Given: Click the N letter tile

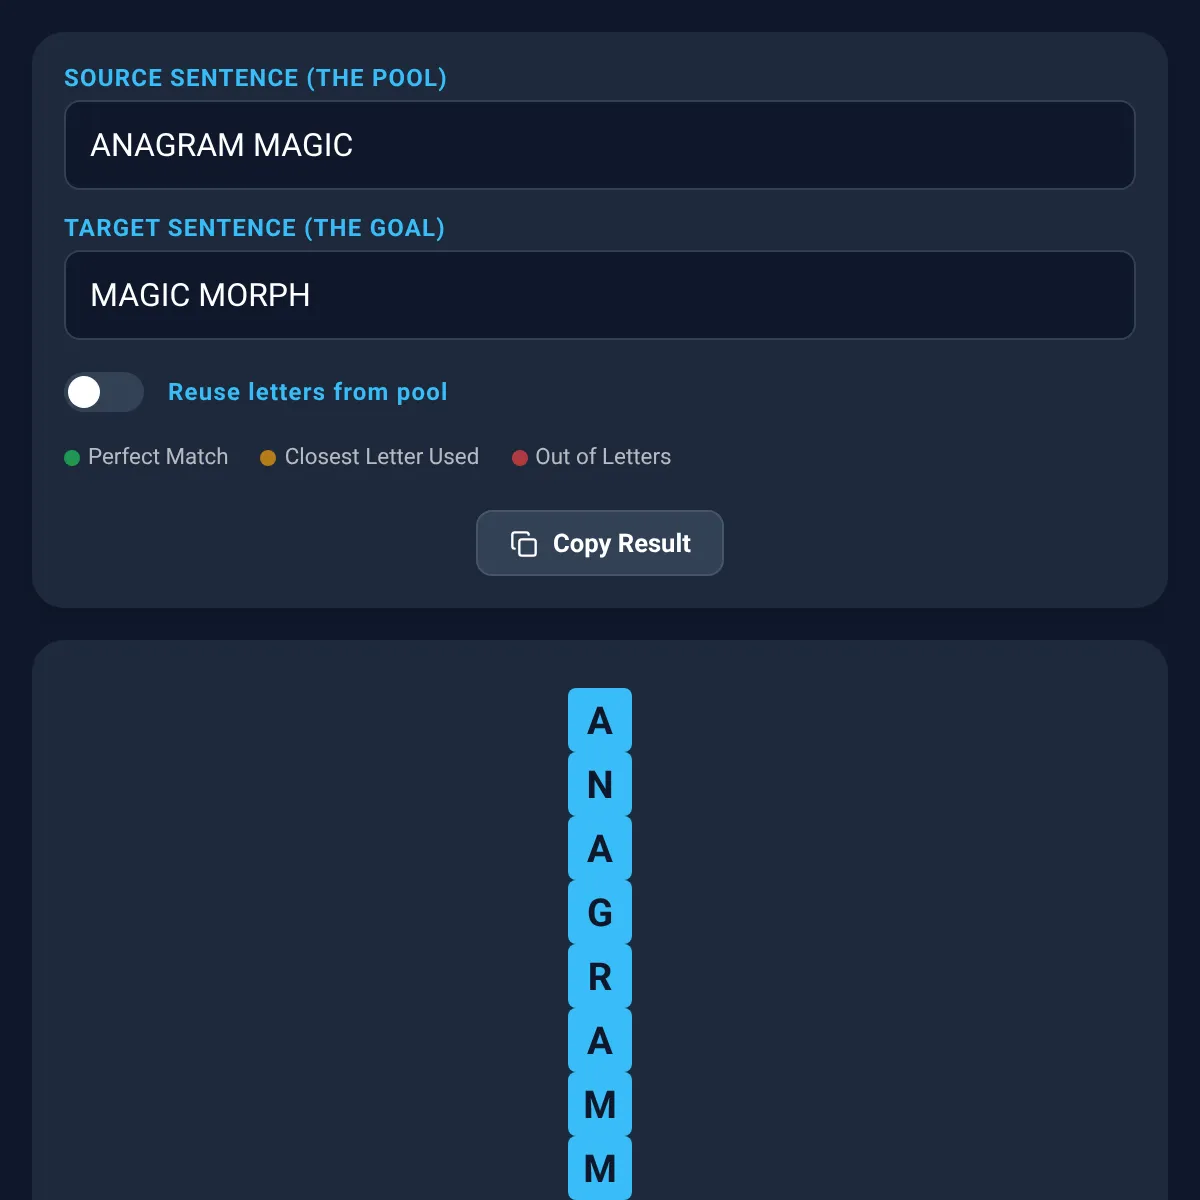Looking at the screenshot, I should 600,784.
